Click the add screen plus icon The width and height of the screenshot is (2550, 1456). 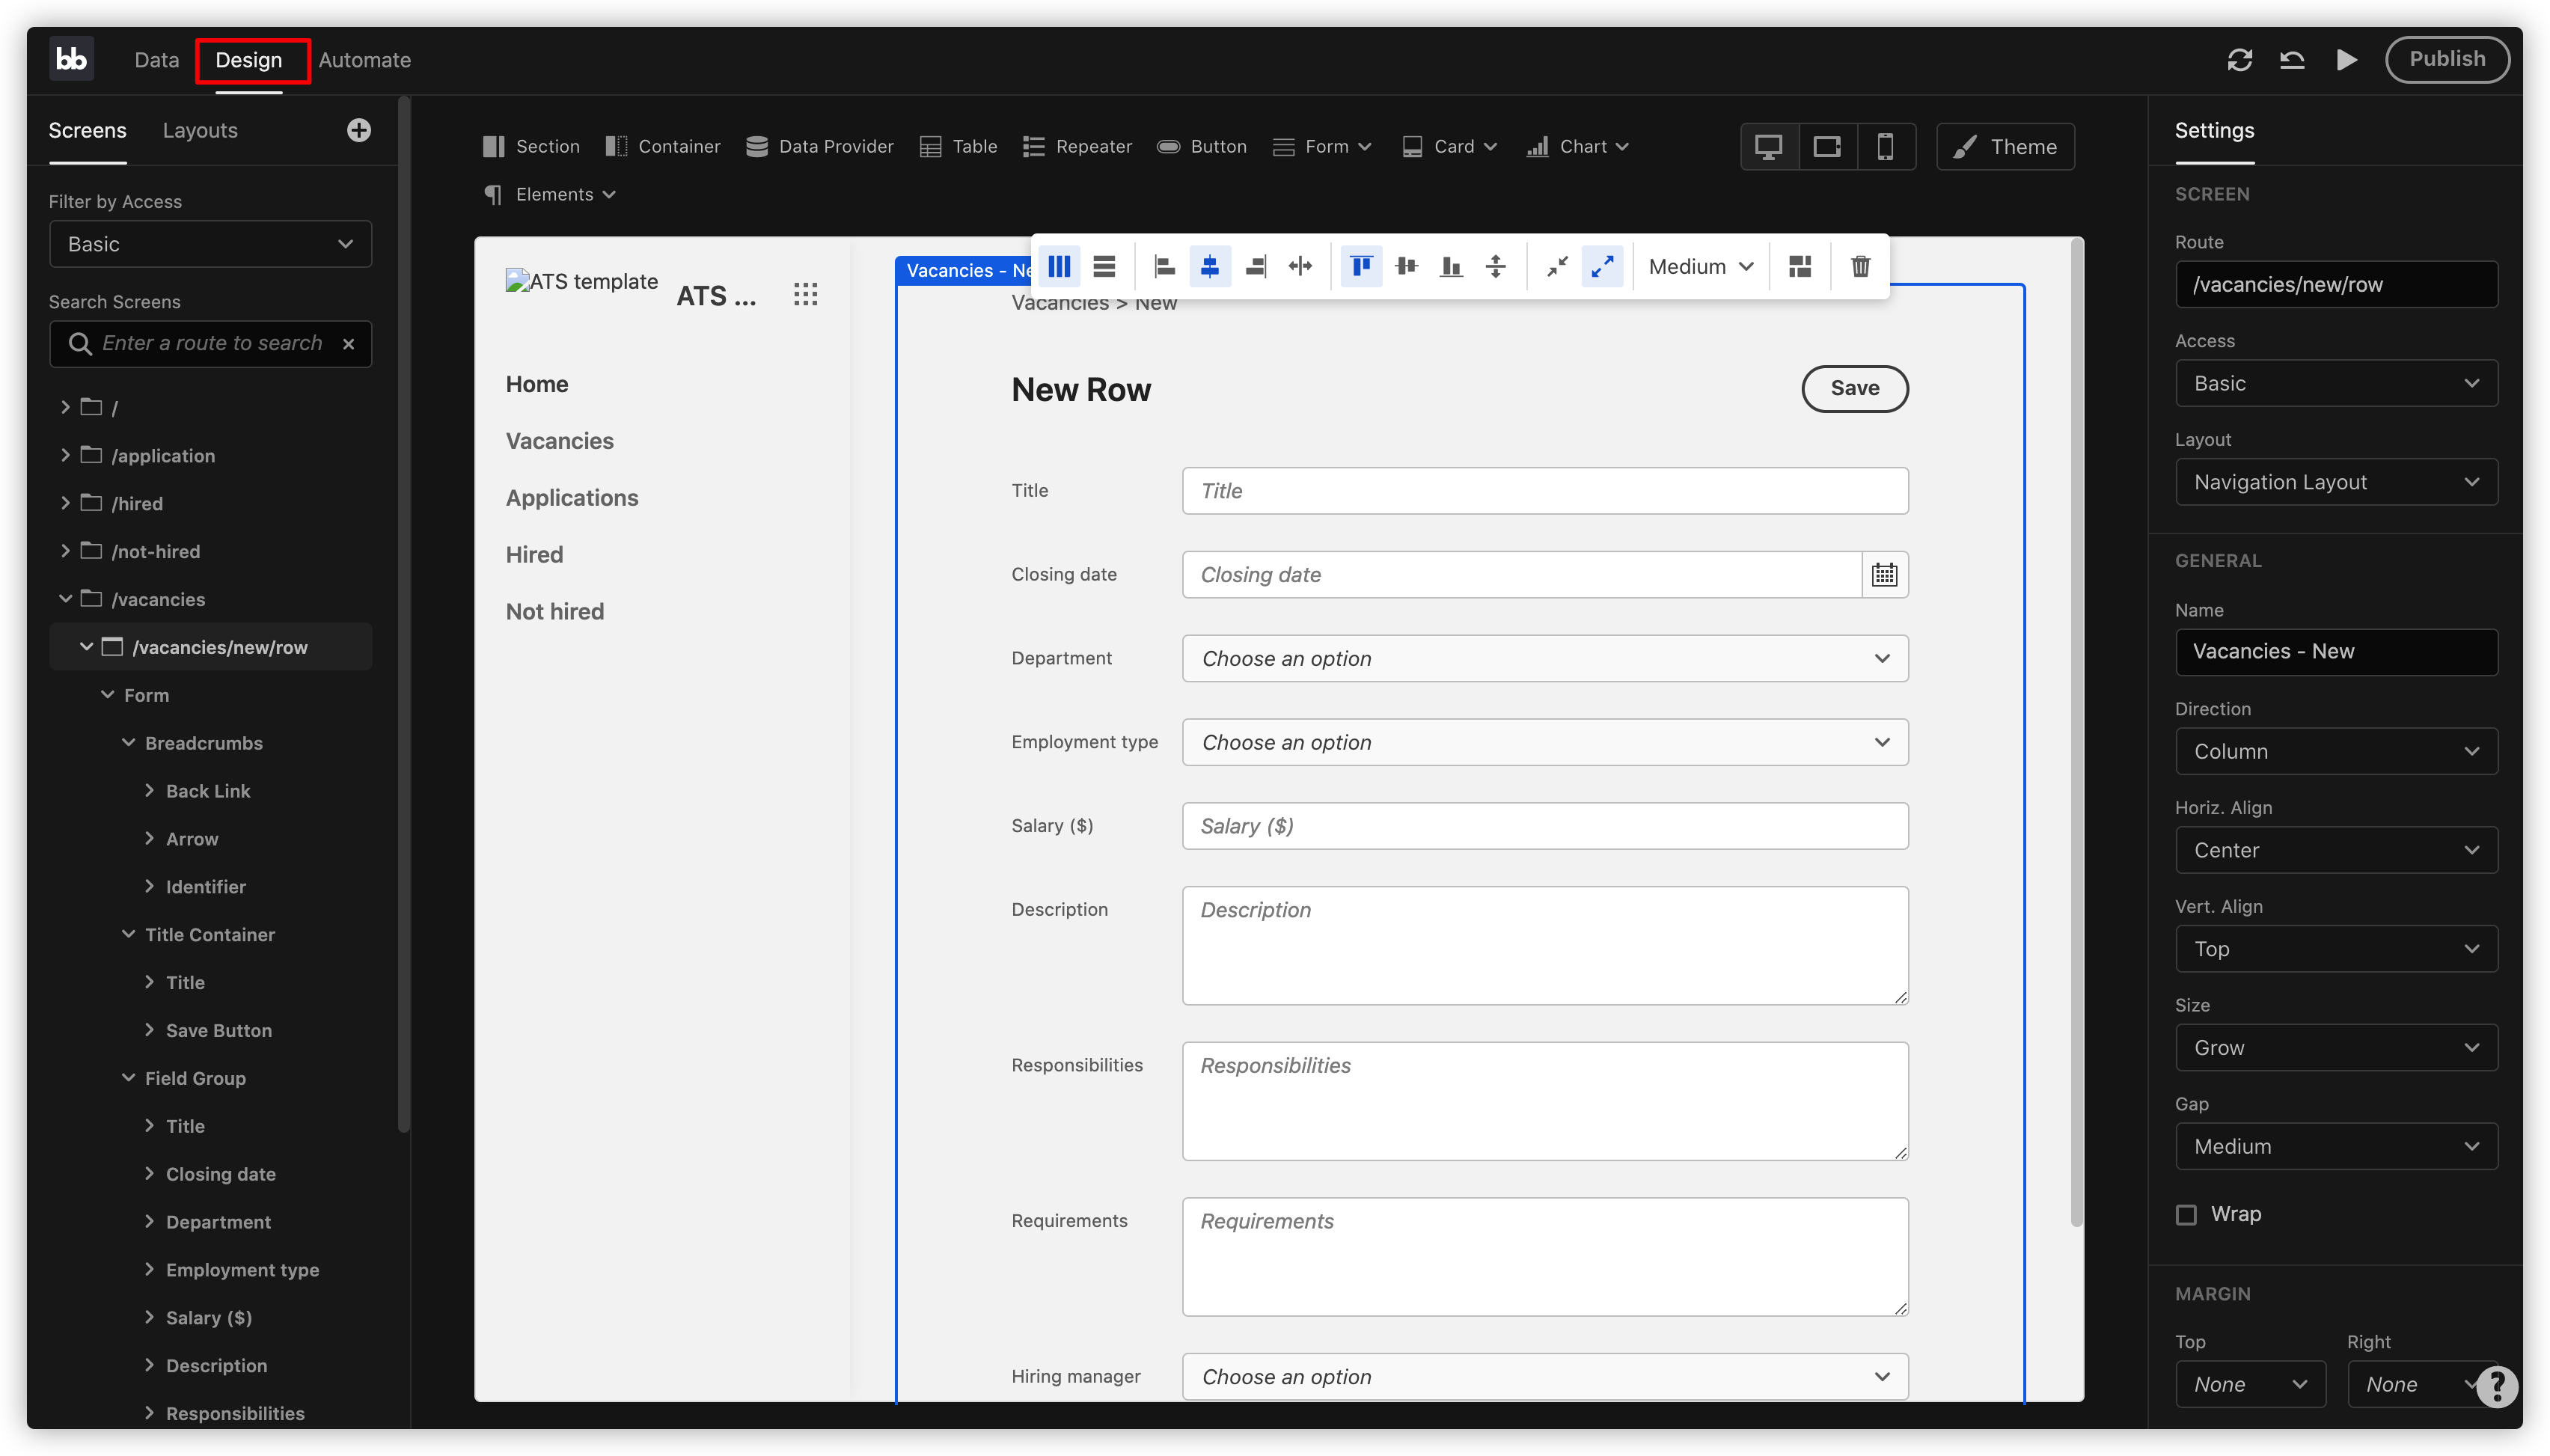(359, 130)
